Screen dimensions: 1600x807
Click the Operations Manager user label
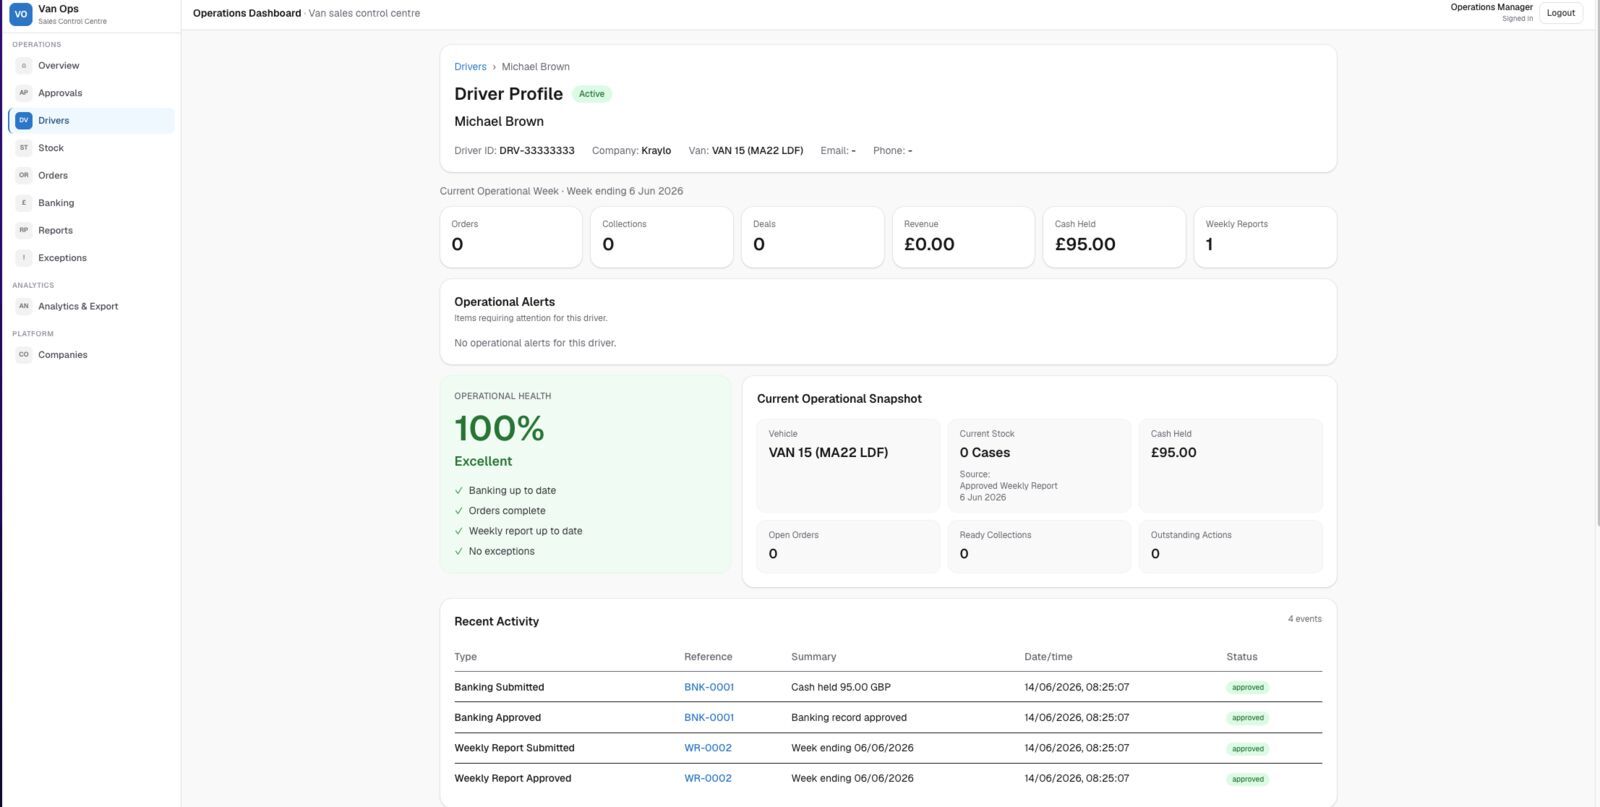(1491, 7)
